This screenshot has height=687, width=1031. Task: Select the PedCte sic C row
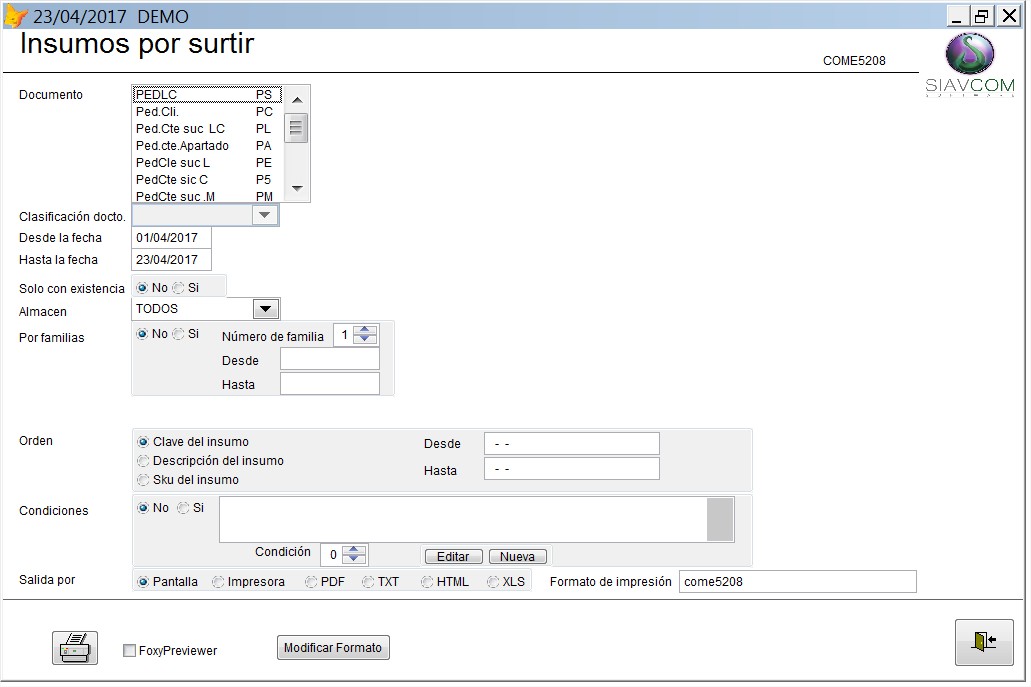coord(207,180)
